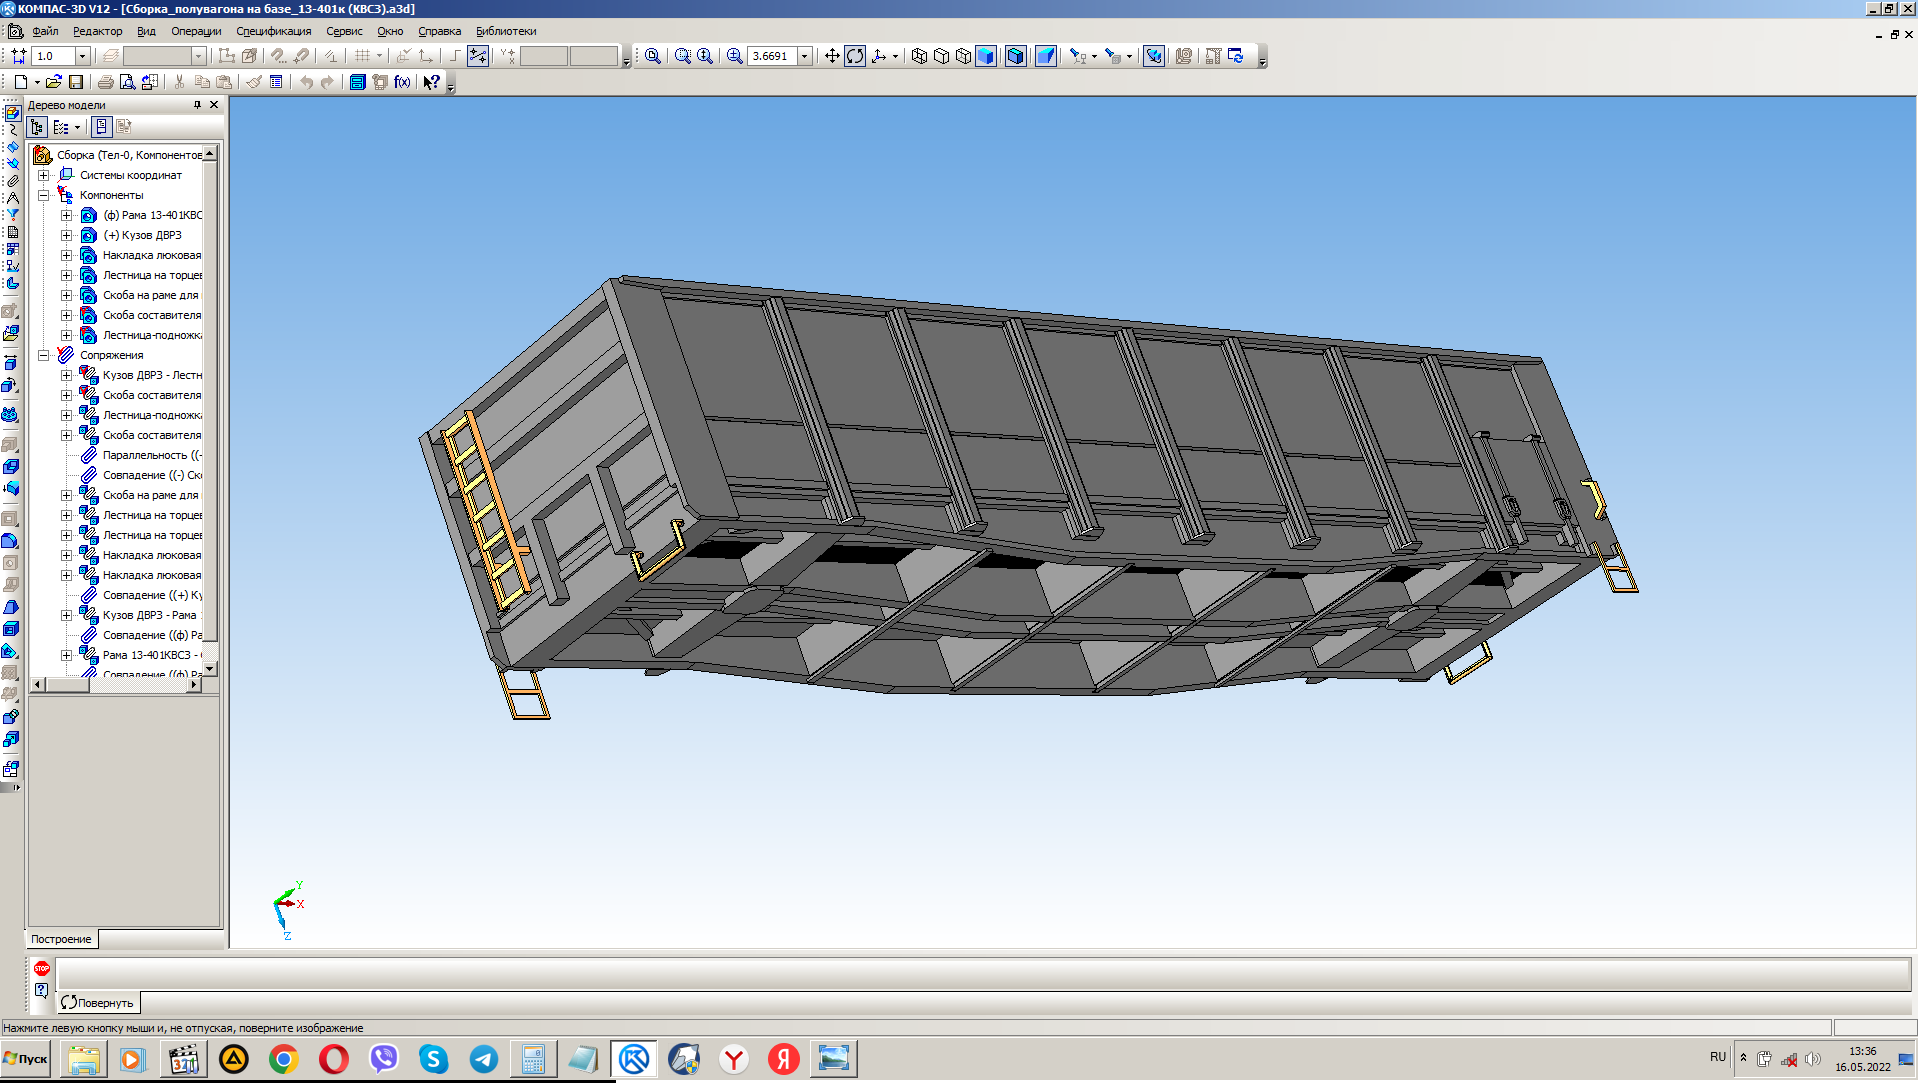Open the zoom scale 3.6691 dropdown

[x=804, y=56]
